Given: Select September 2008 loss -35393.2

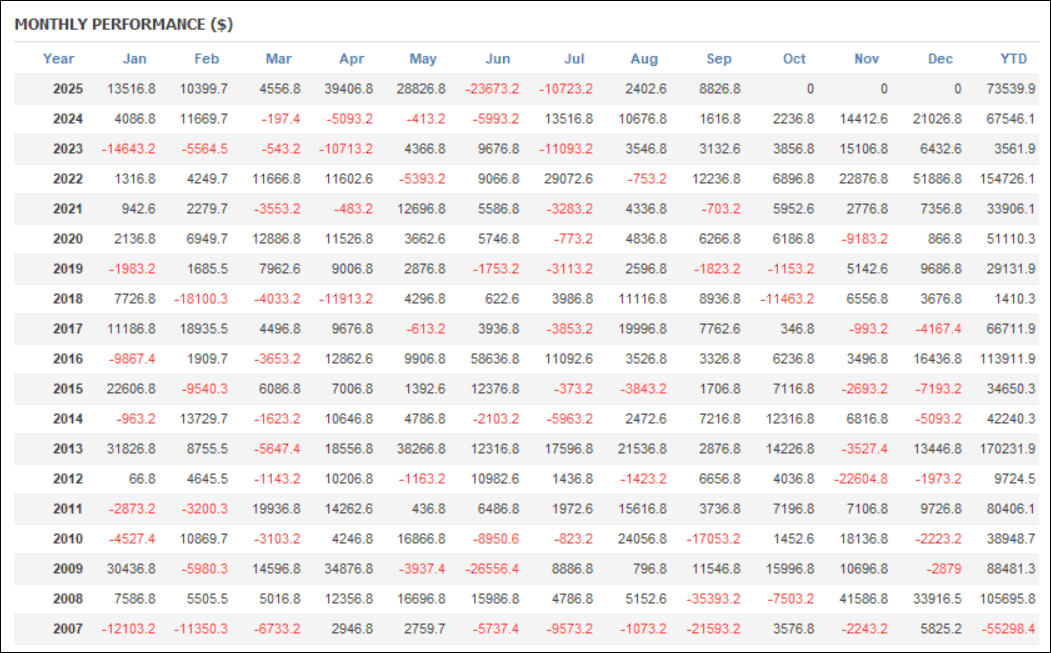Looking at the screenshot, I should click(713, 601).
